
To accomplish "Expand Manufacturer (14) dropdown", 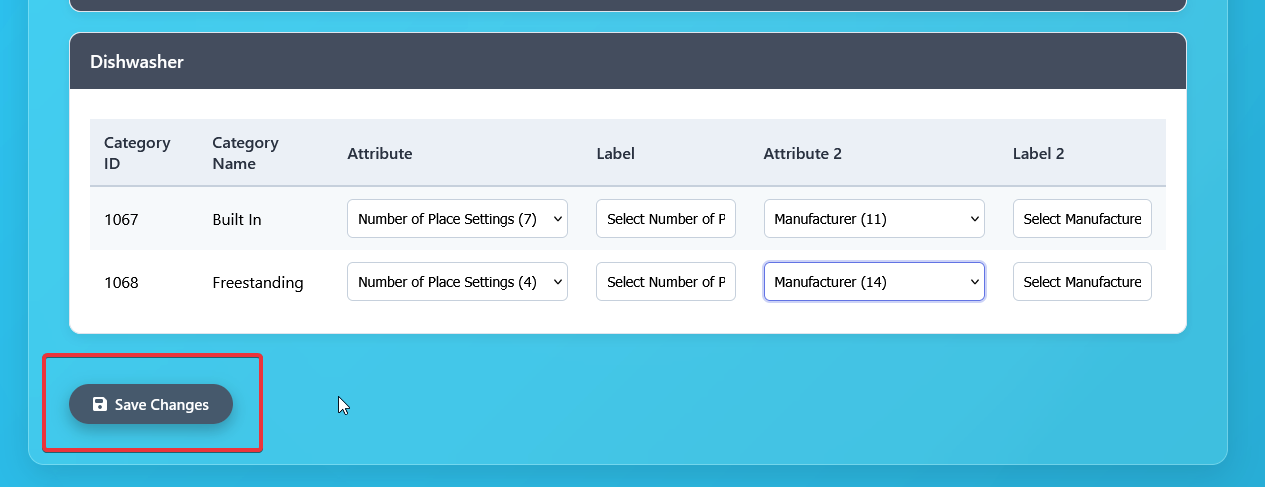I will (873, 282).
